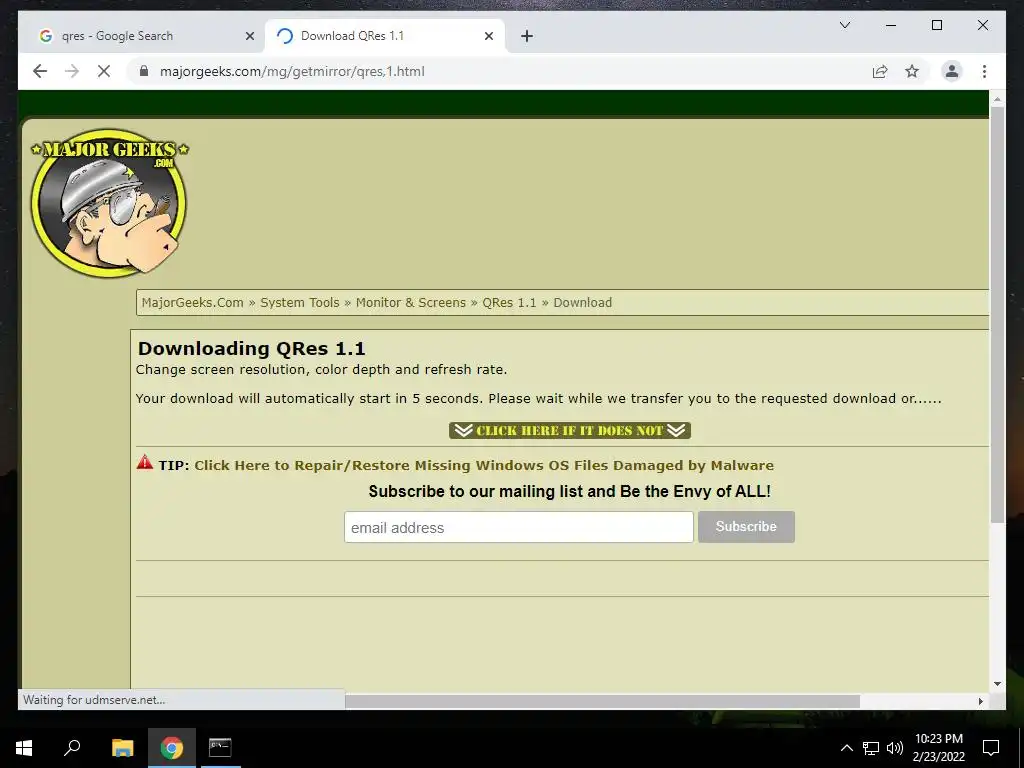The width and height of the screenshot is (1024, 768).
Task: Open the Chrome profile avatar
Action: pyautogui.click(x=952, y=71)
